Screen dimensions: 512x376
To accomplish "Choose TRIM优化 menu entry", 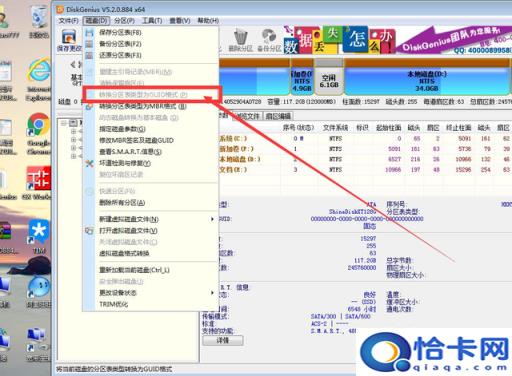I will click(x=151, y=304).
